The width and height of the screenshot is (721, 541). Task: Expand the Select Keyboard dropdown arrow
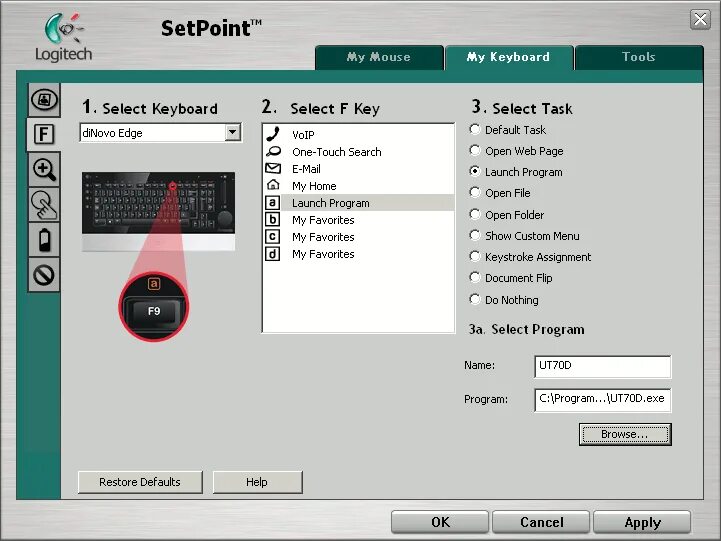pyautogui.click(x=233, y=132)
